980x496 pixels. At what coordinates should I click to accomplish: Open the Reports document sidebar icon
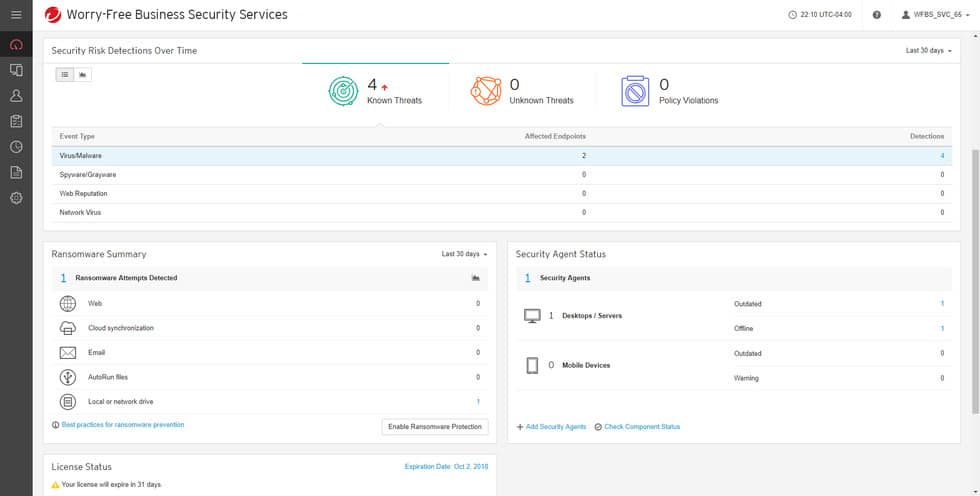pos(16,172)
